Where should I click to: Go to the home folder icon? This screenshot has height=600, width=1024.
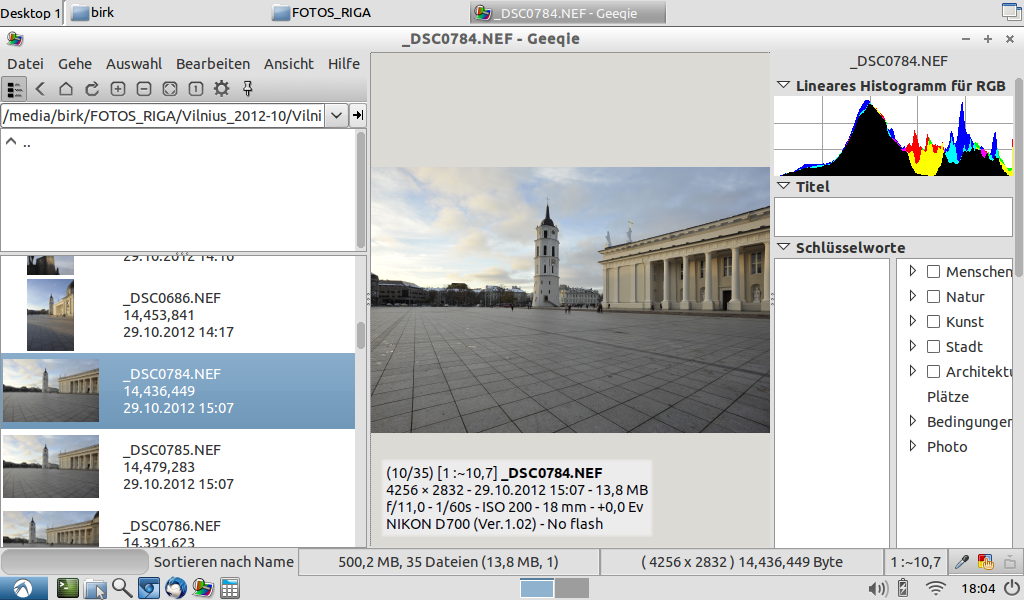click(x=66, y=89)
